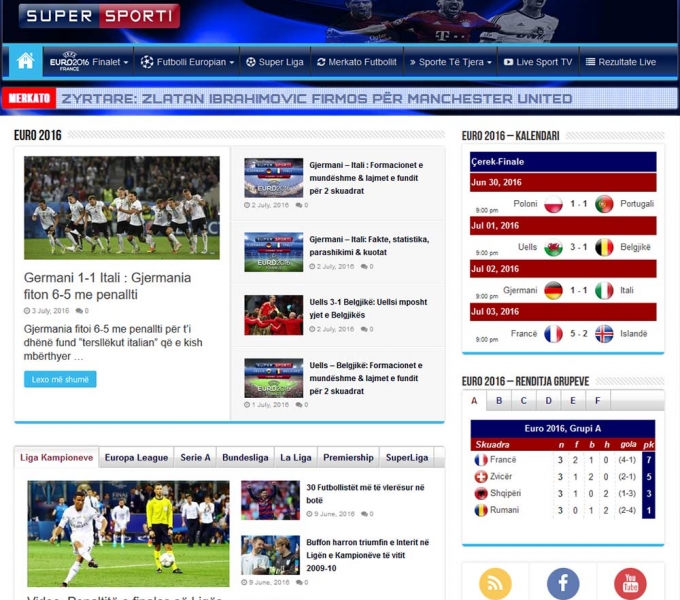Viewport: 680px width, 600px height.
Task: Open Super Liga menu item
Action: click(x=275, y=62)
